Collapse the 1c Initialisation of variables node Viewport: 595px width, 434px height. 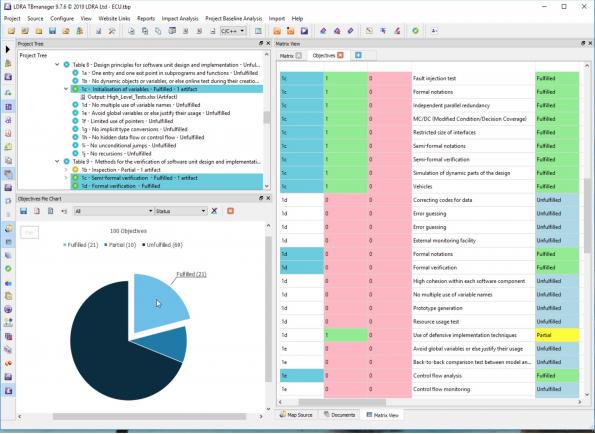[x=66, y=89]
